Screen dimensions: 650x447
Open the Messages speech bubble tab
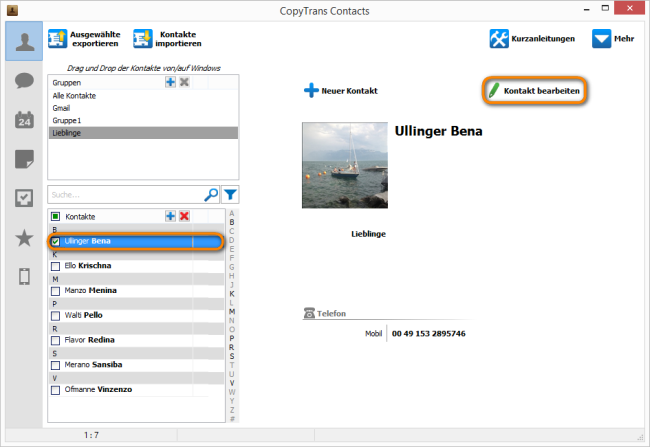[x=24, y=82]
